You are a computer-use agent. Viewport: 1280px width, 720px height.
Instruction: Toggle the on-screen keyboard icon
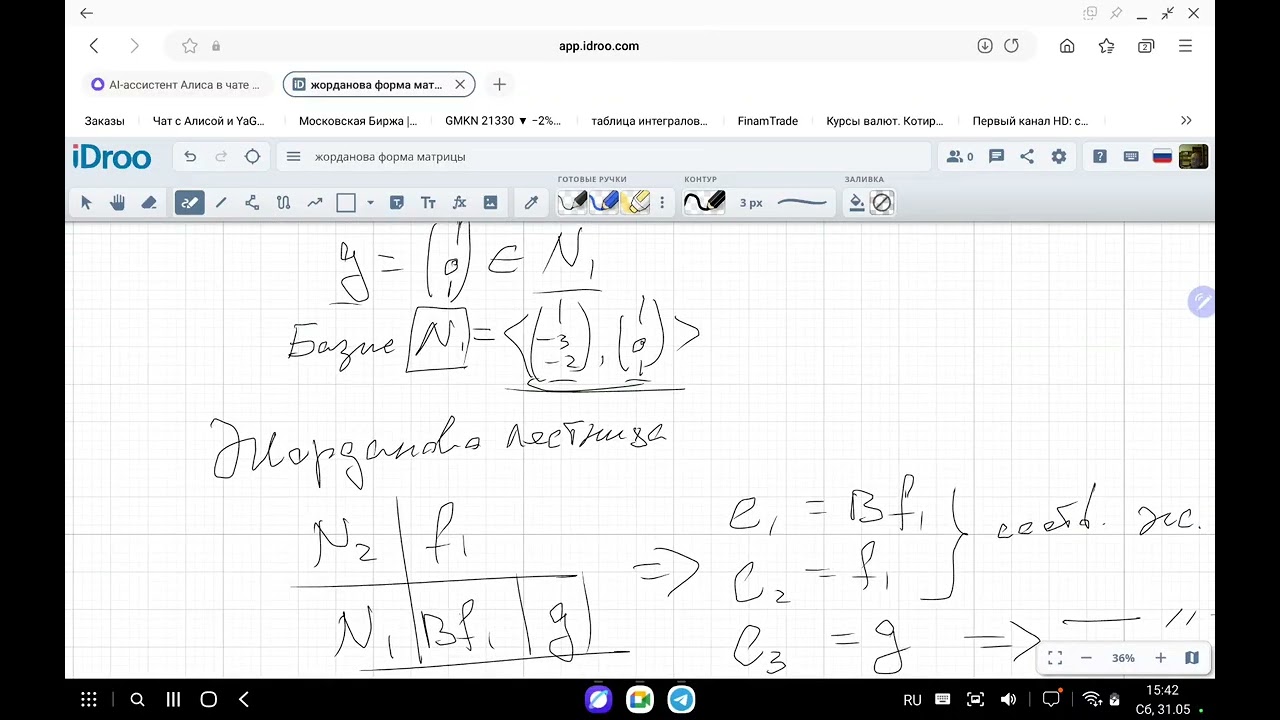[1131, 157]
